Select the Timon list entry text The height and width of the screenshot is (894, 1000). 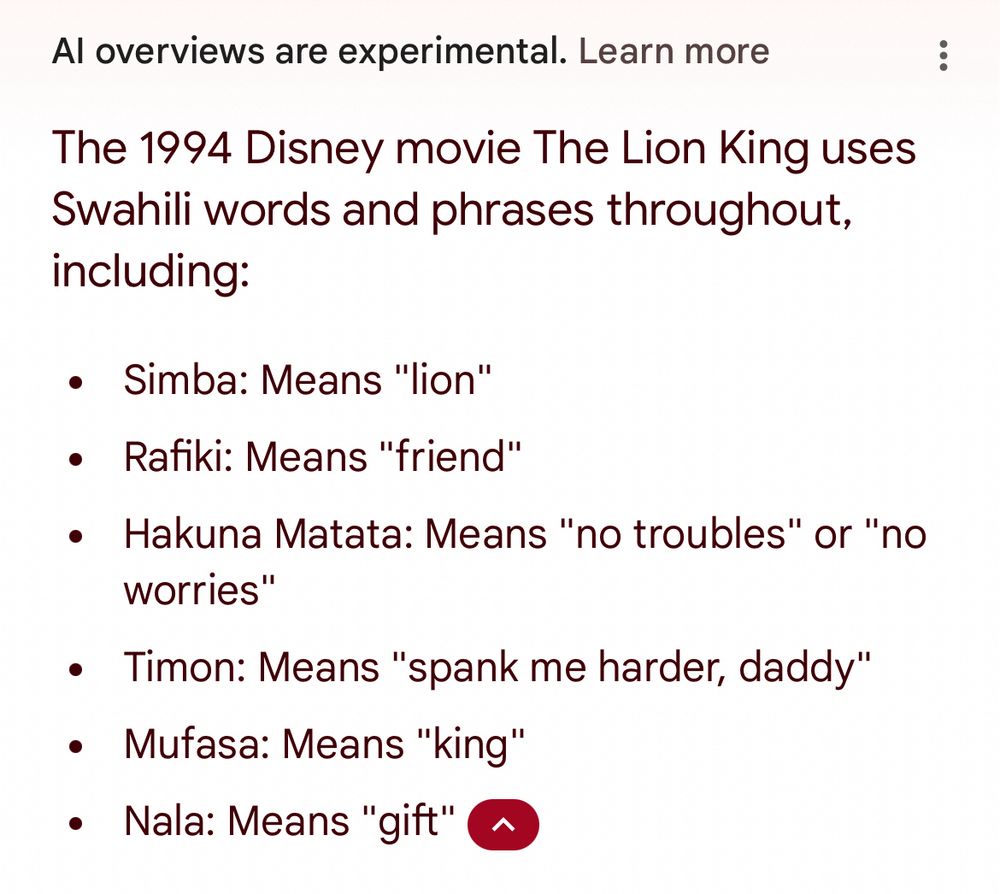497,667
